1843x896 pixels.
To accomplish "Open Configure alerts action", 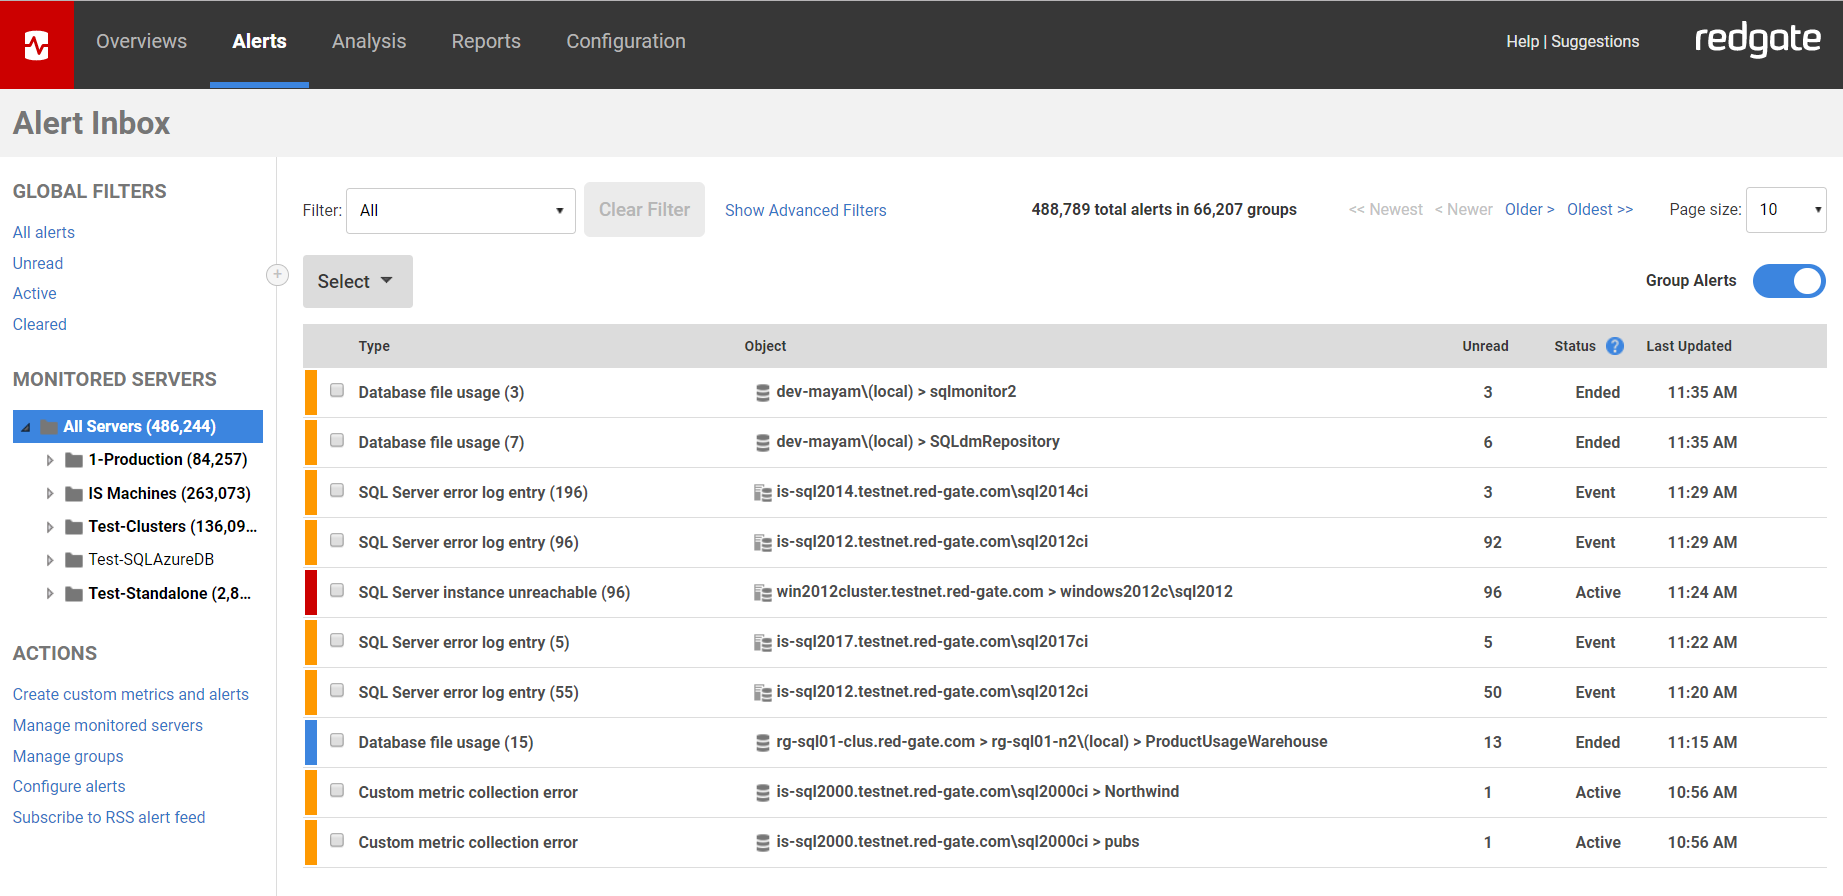I will click(x=69, y=787).
